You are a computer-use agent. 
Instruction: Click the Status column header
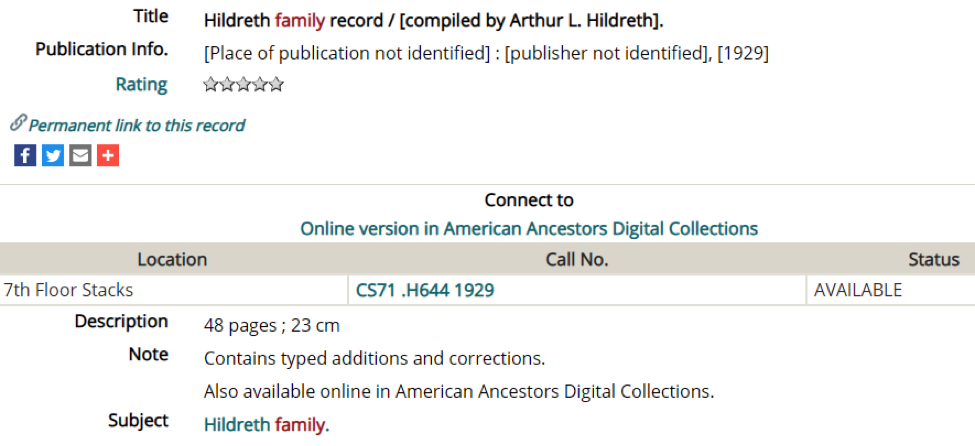(x=934, y=259)
